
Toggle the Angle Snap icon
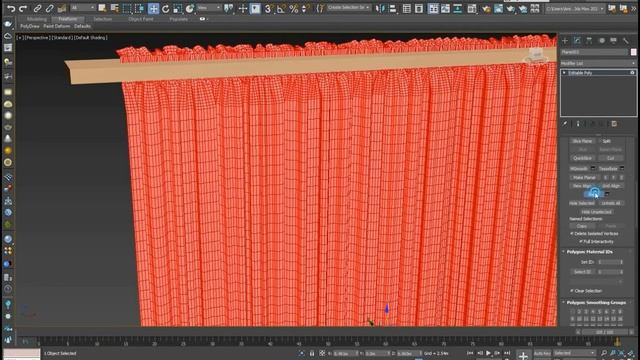click(x=281, y=8)
